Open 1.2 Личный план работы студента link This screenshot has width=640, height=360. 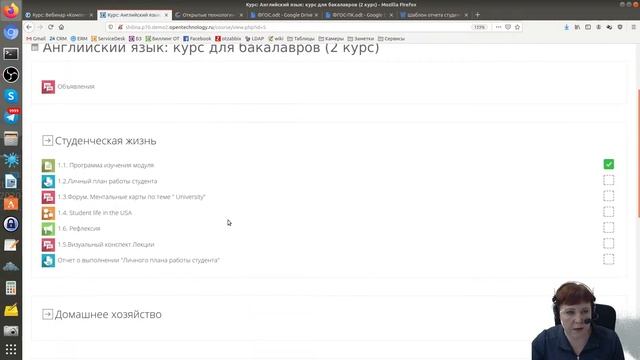[x=107, y=181]
